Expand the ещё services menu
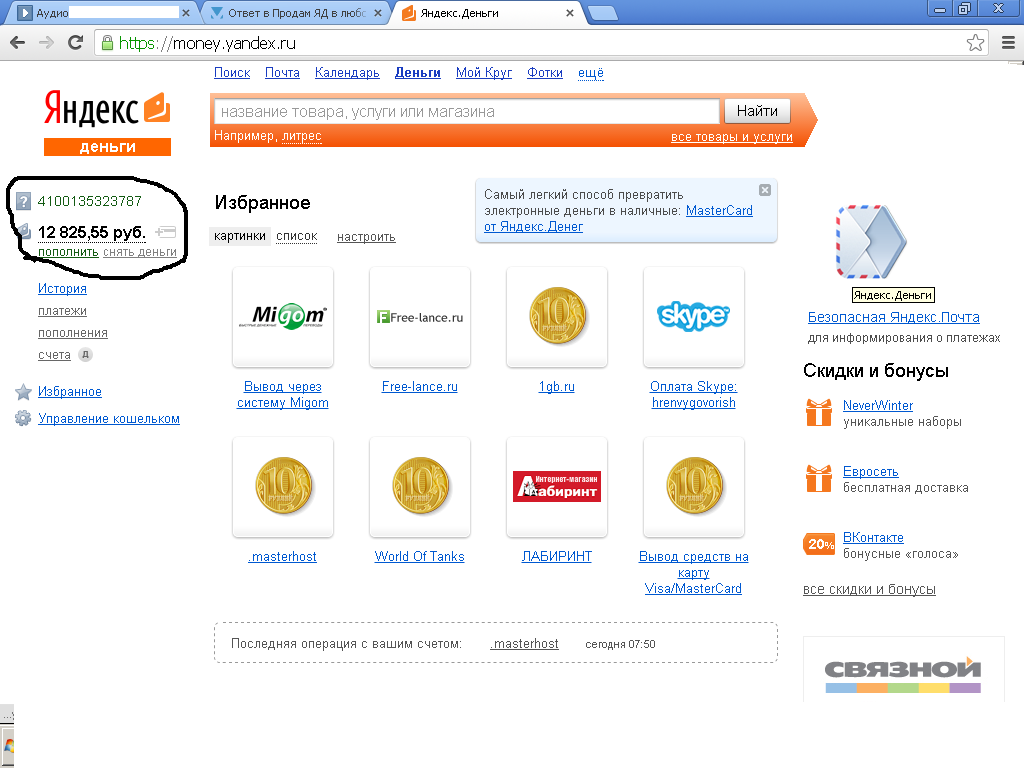 (590, 72)
